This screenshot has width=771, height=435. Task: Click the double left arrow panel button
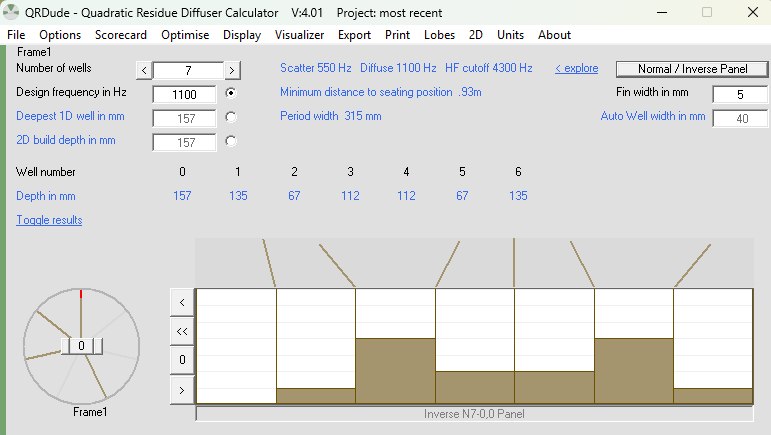(182, 330)
